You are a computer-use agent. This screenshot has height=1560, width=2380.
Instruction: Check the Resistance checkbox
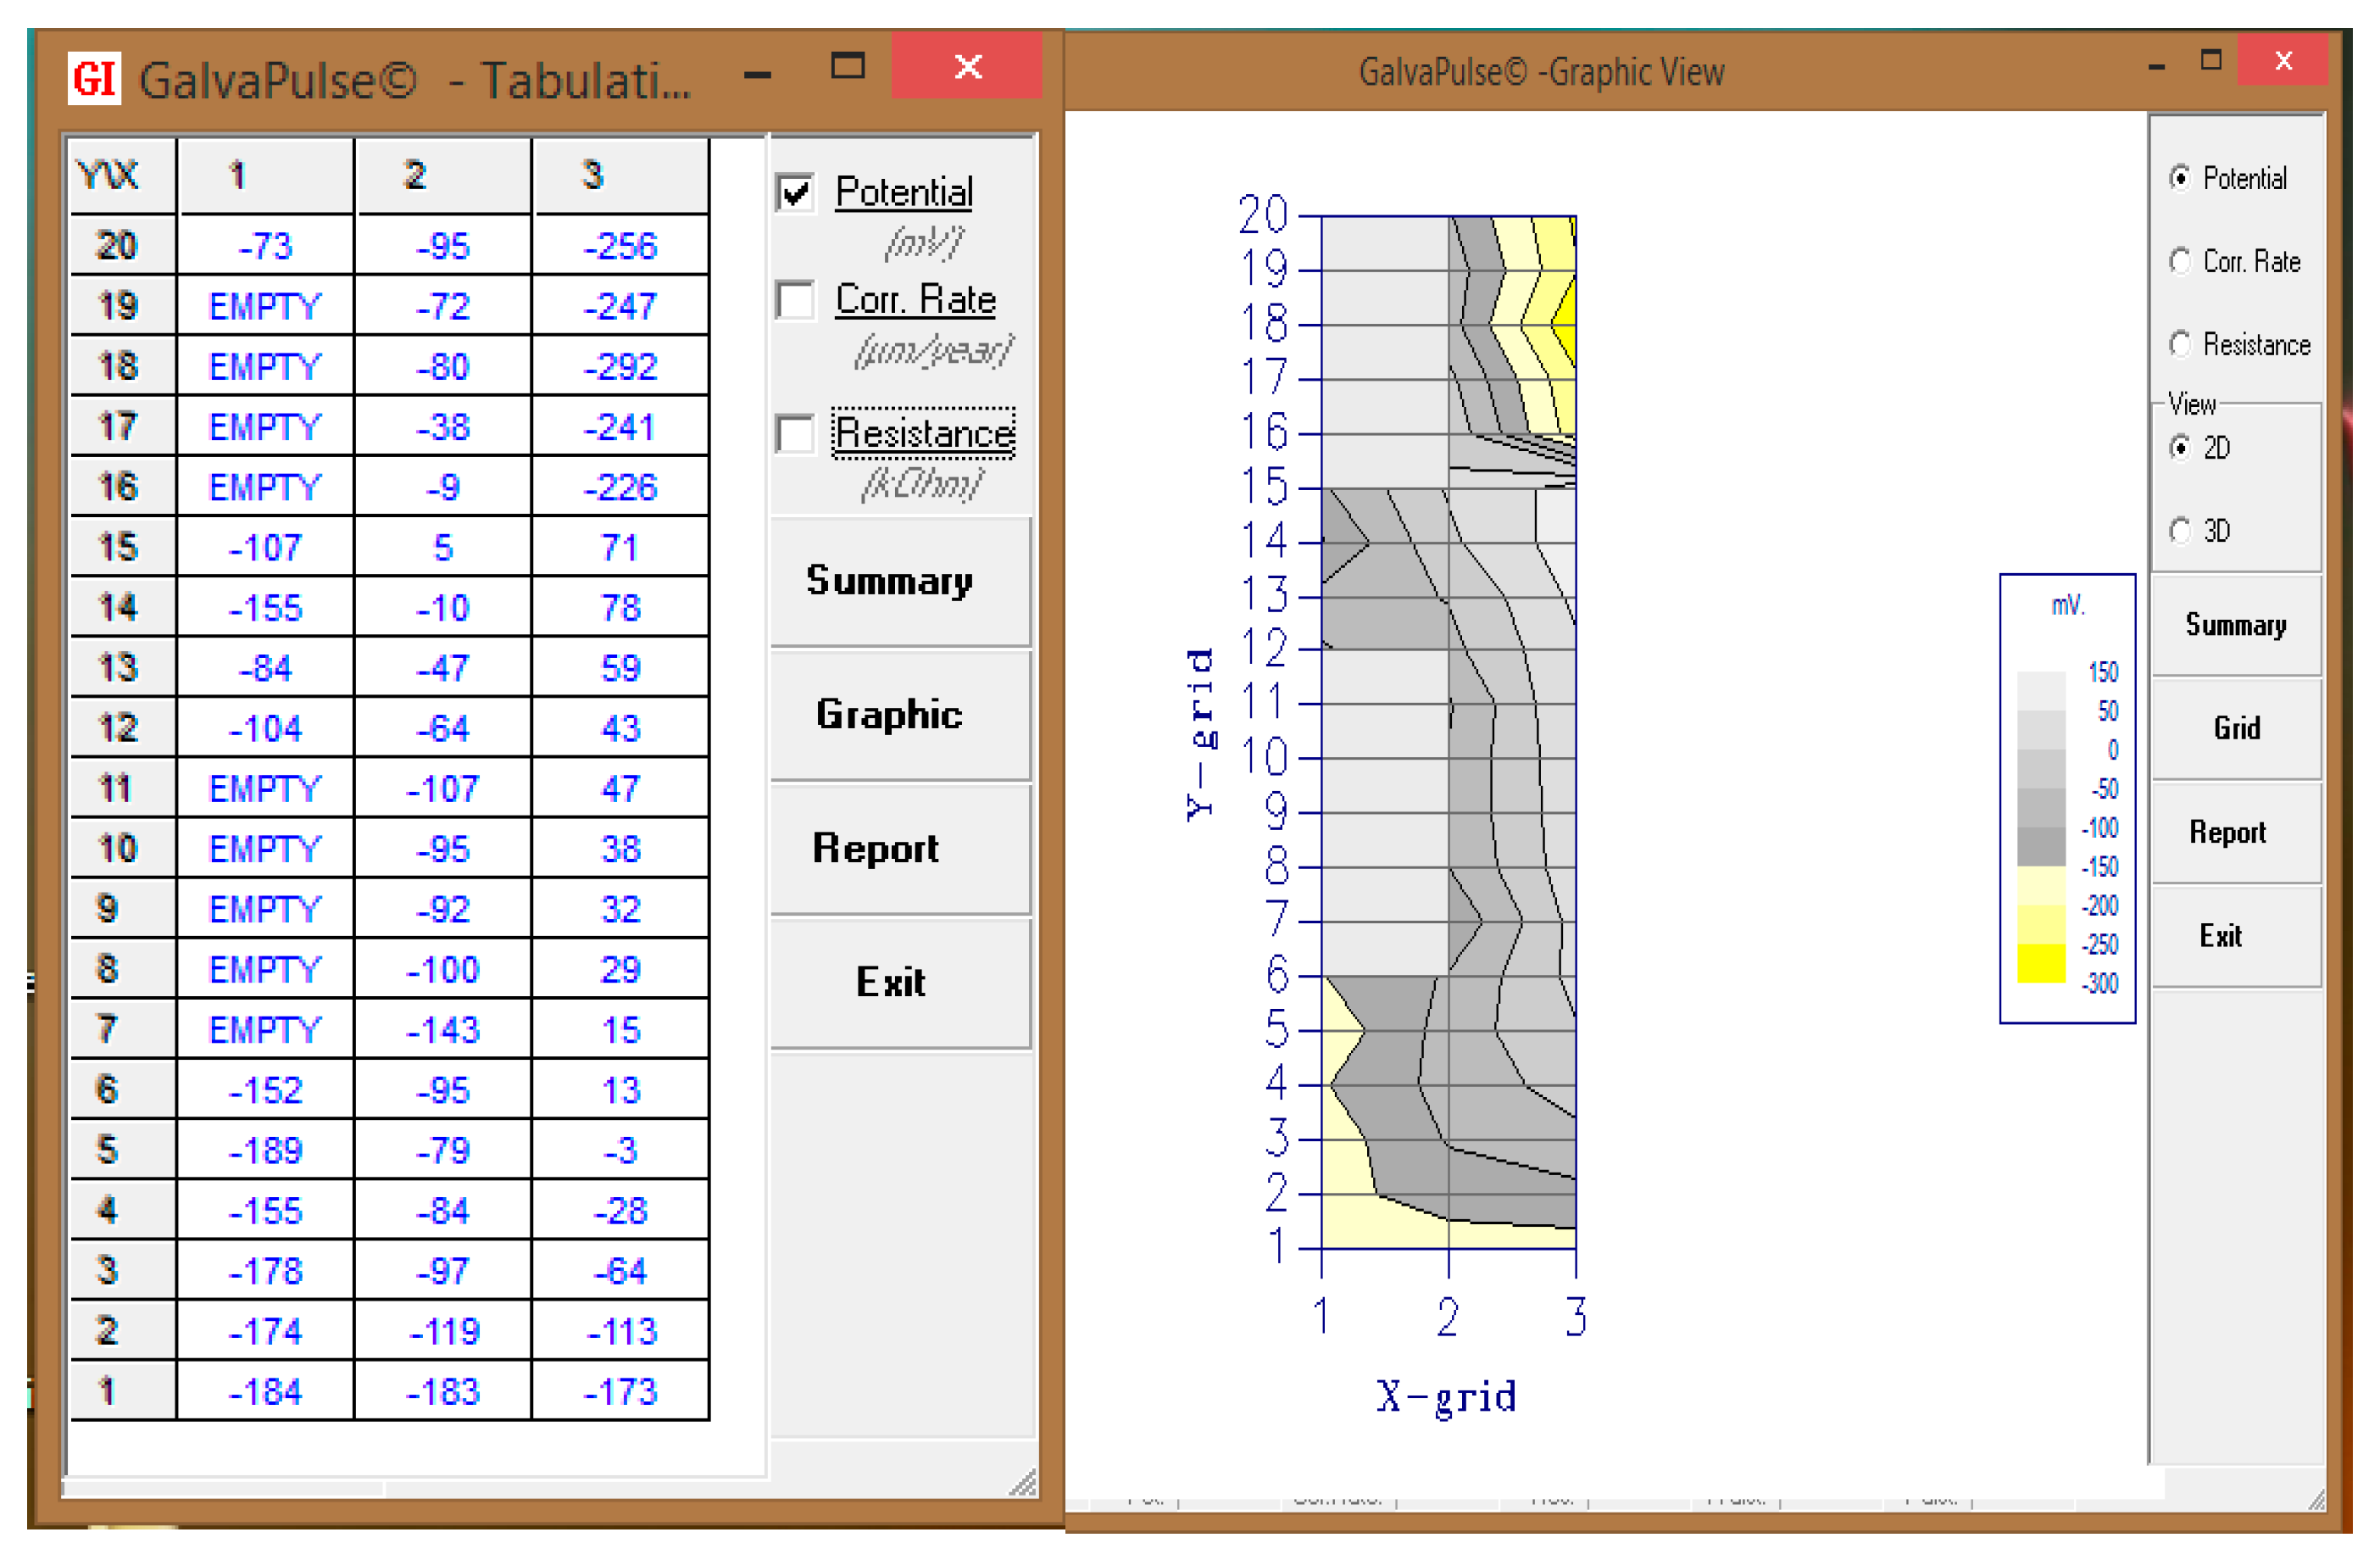[795, 434]
